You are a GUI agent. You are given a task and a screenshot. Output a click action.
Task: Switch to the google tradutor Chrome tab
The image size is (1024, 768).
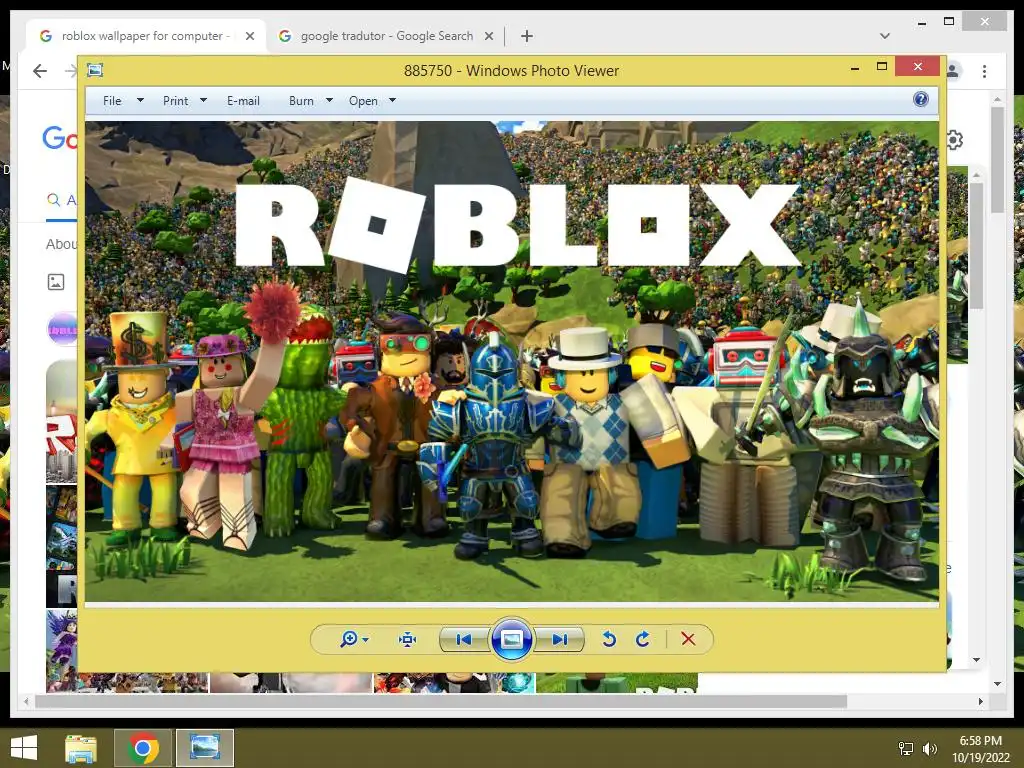pos(387,36)
